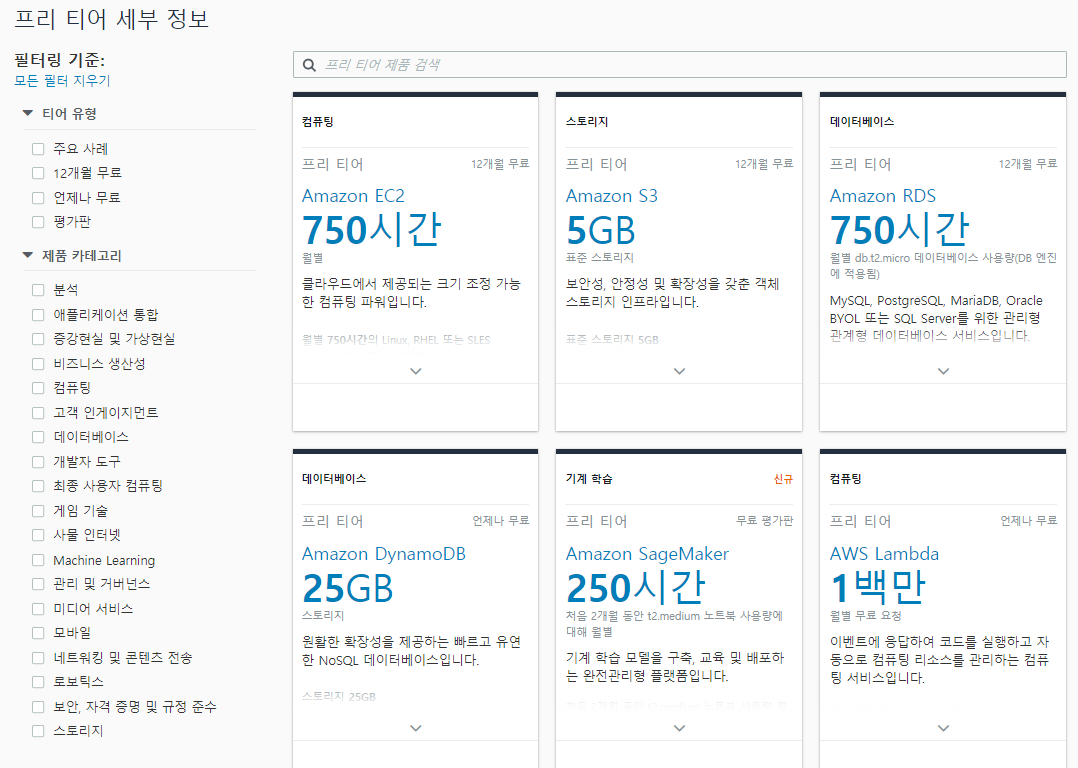The image size is (1078, 768).
Task: Check the 언제나 무료 filter checkbox
Action: (x=38, y=197)
